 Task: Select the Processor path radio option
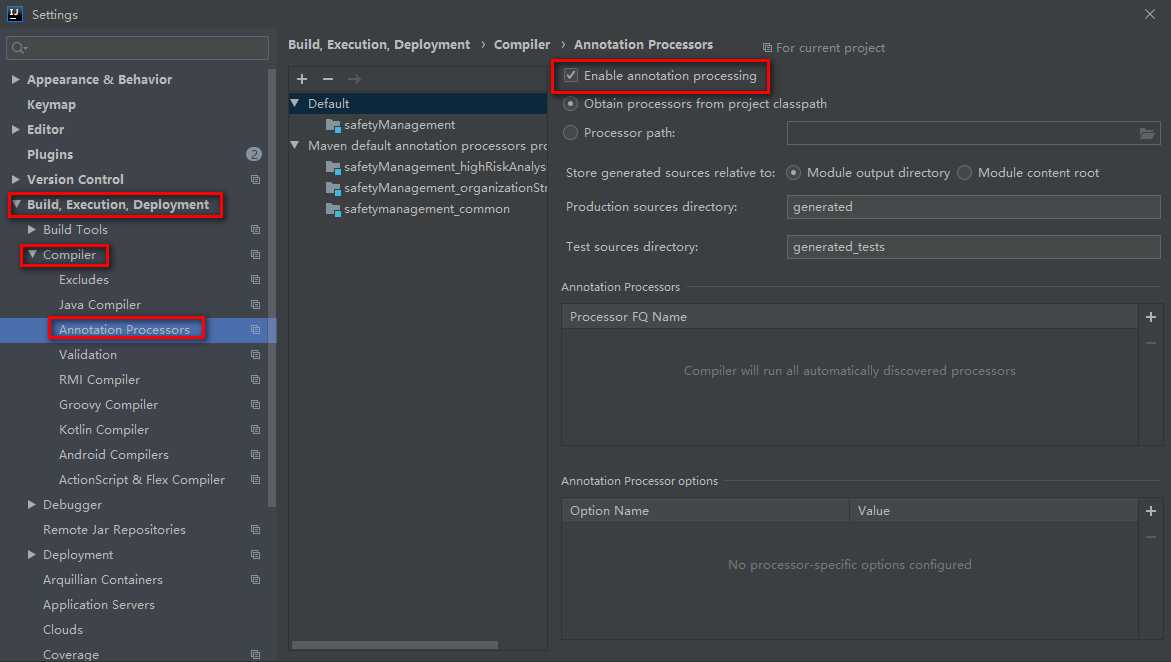pos(571,133)
